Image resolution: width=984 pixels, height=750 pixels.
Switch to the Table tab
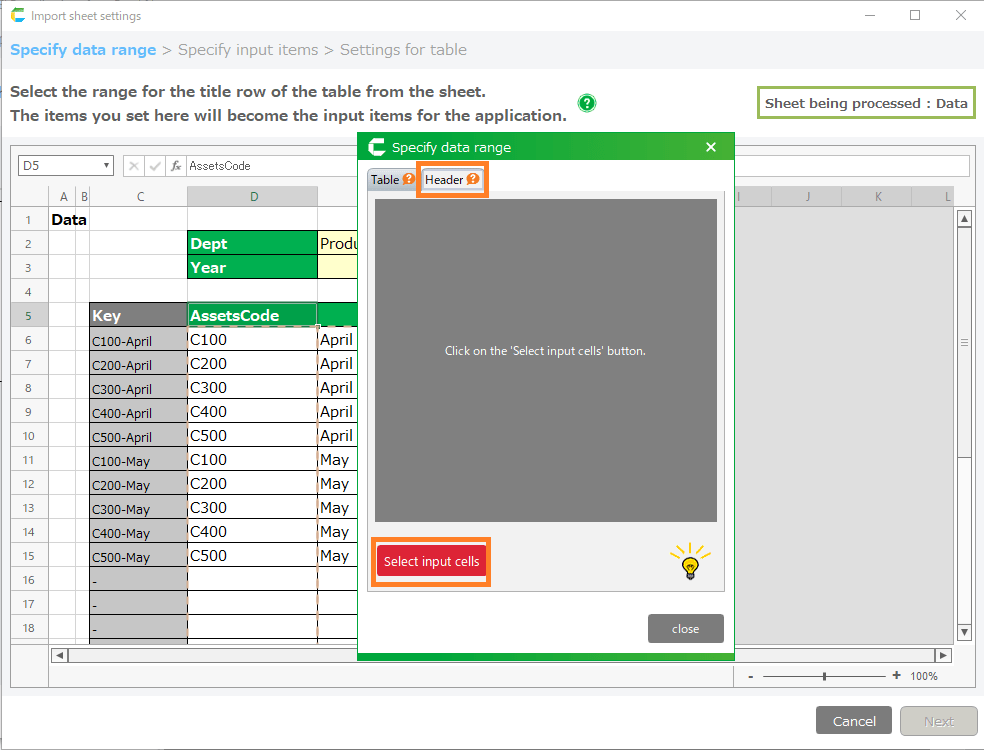pos(385,180)
